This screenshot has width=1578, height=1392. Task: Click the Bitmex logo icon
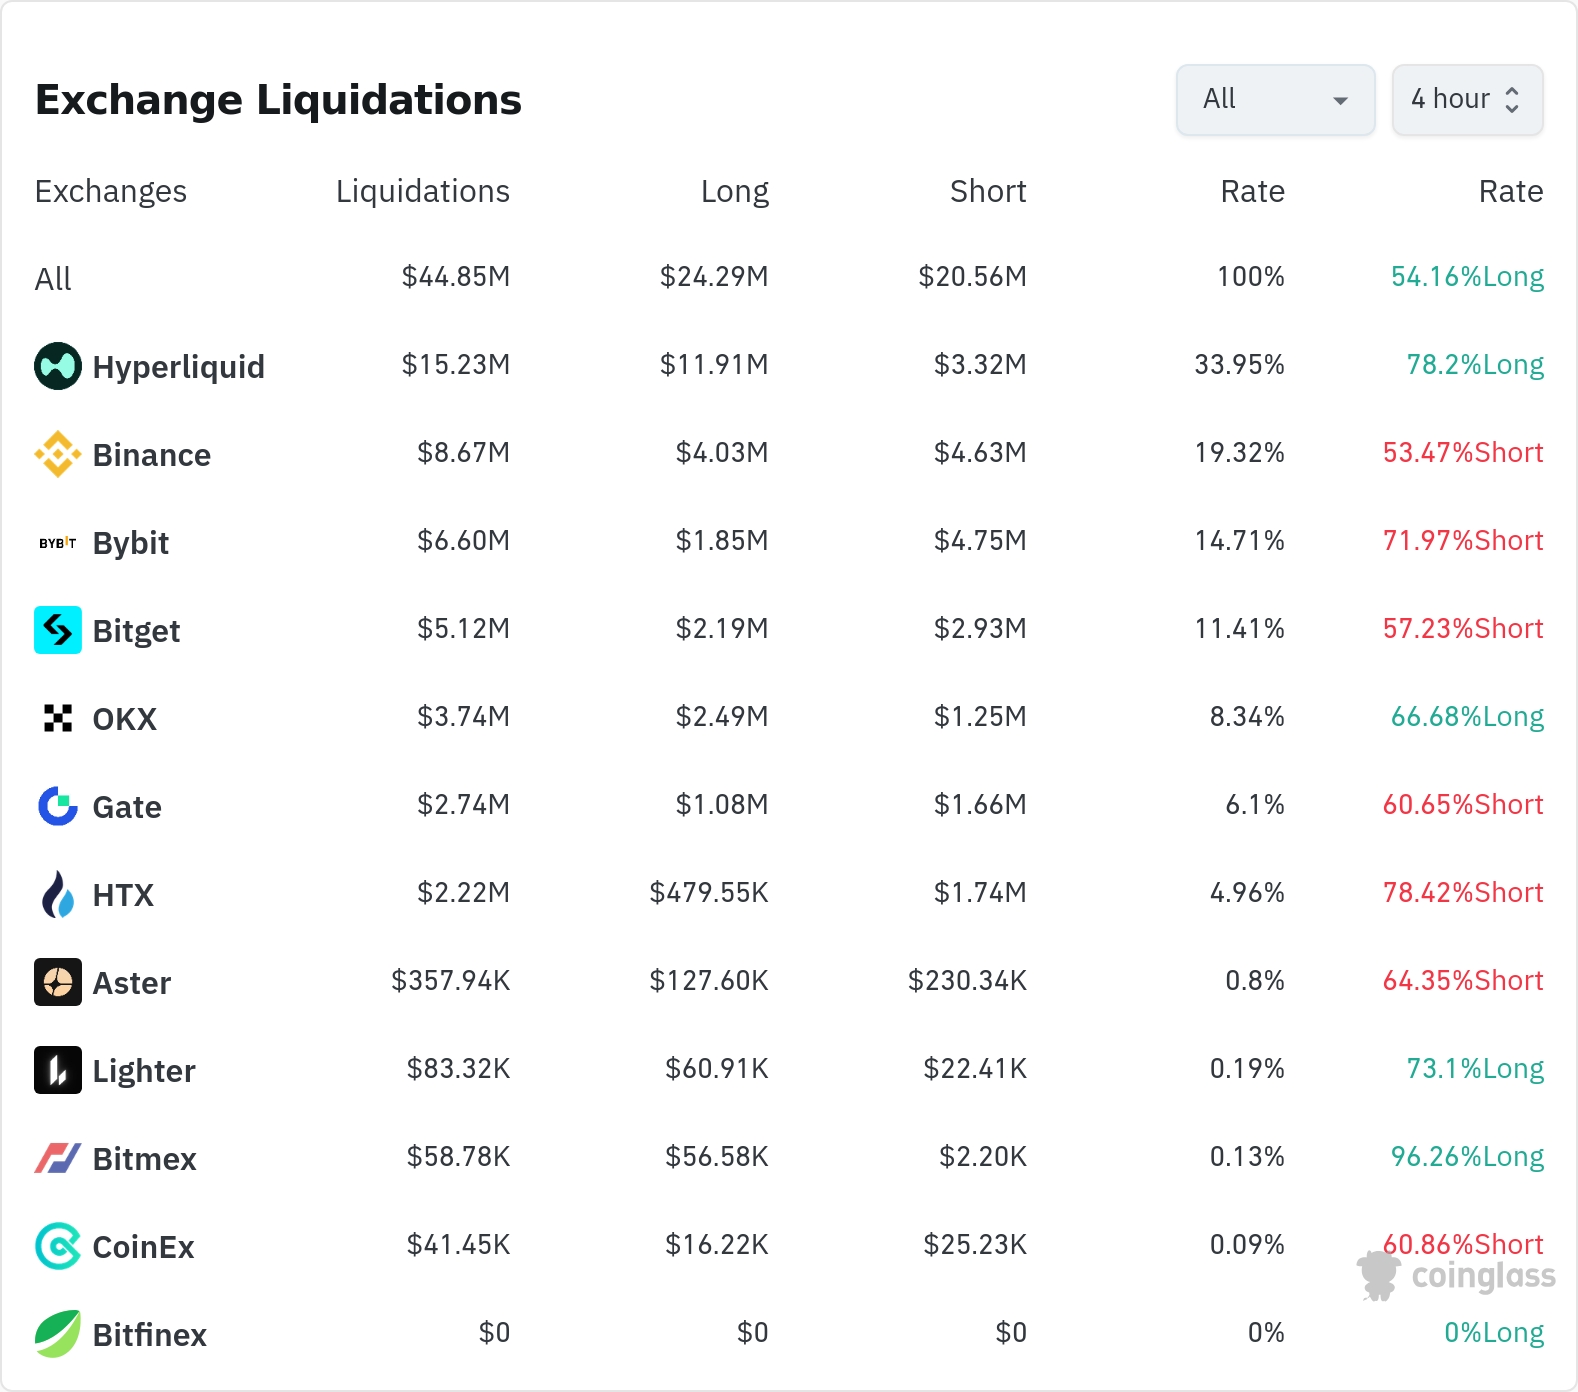point(58,1158)
